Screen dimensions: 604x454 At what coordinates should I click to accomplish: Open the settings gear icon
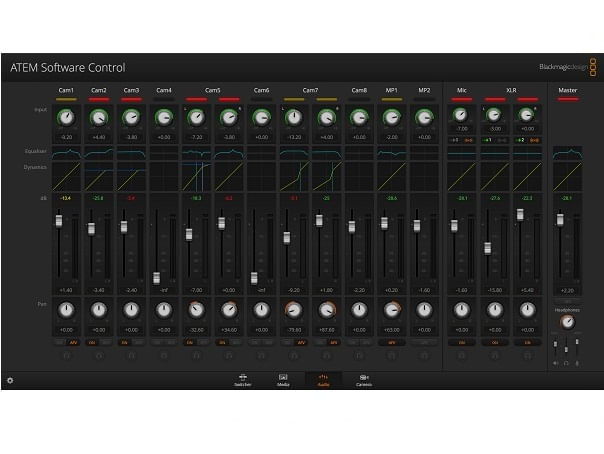[10, 380]
